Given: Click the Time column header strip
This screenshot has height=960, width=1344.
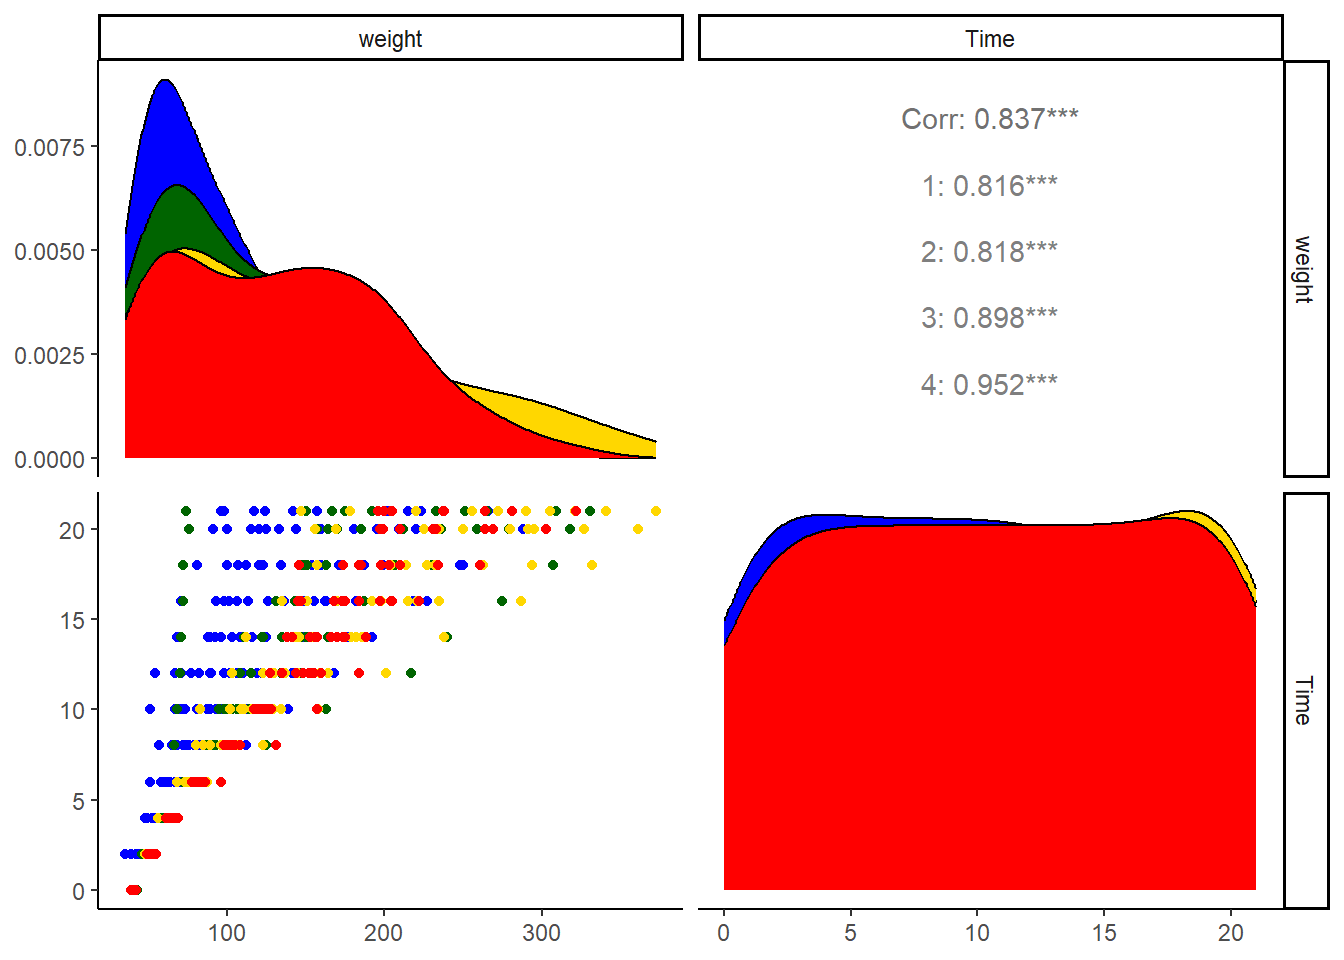Looking at the screenshot, I should click(990, 38).
